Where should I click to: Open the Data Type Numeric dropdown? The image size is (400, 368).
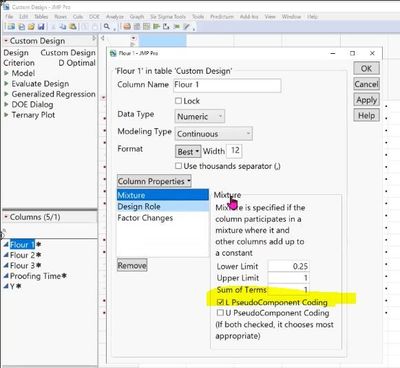tap(200, 116)
